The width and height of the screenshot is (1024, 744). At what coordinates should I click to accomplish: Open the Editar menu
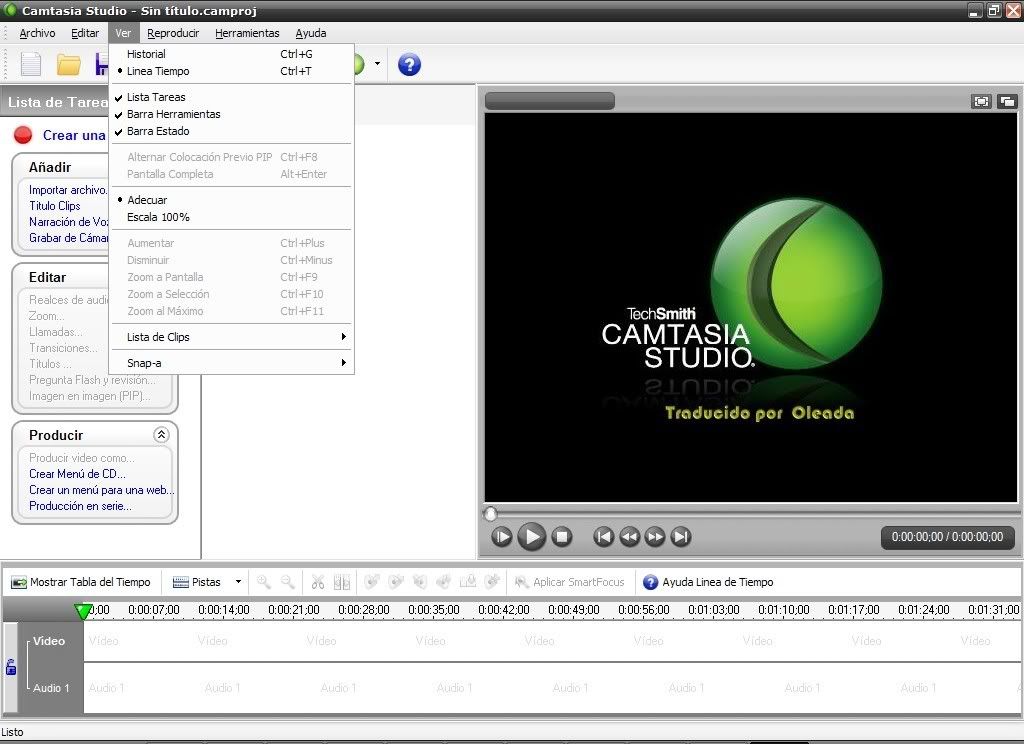(85, 33)
